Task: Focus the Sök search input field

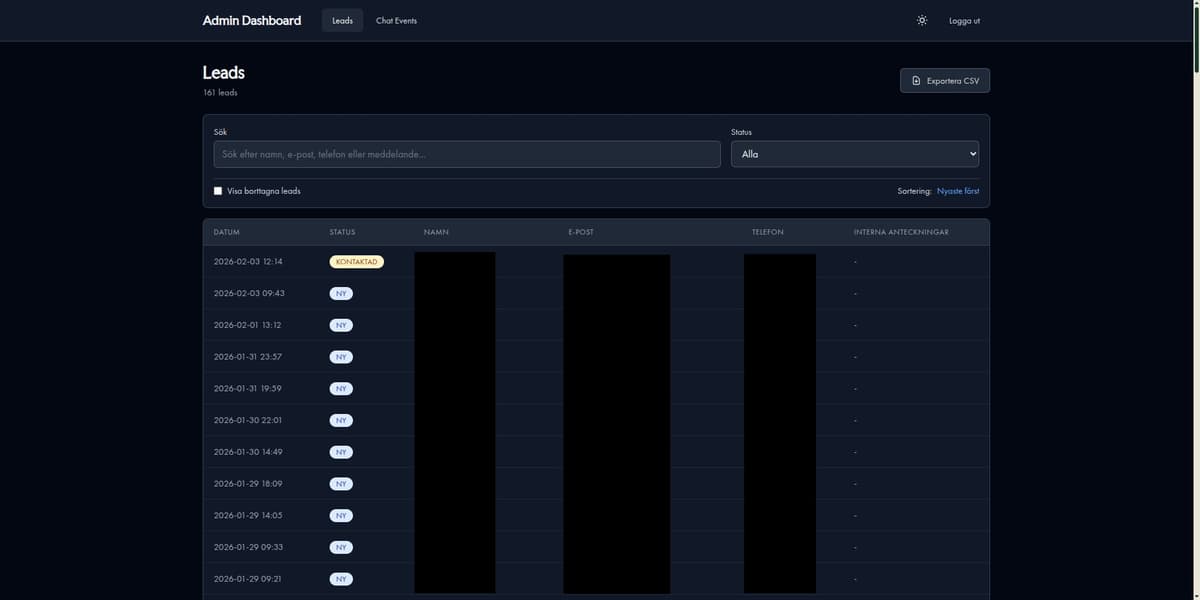Action: point(467,154)
